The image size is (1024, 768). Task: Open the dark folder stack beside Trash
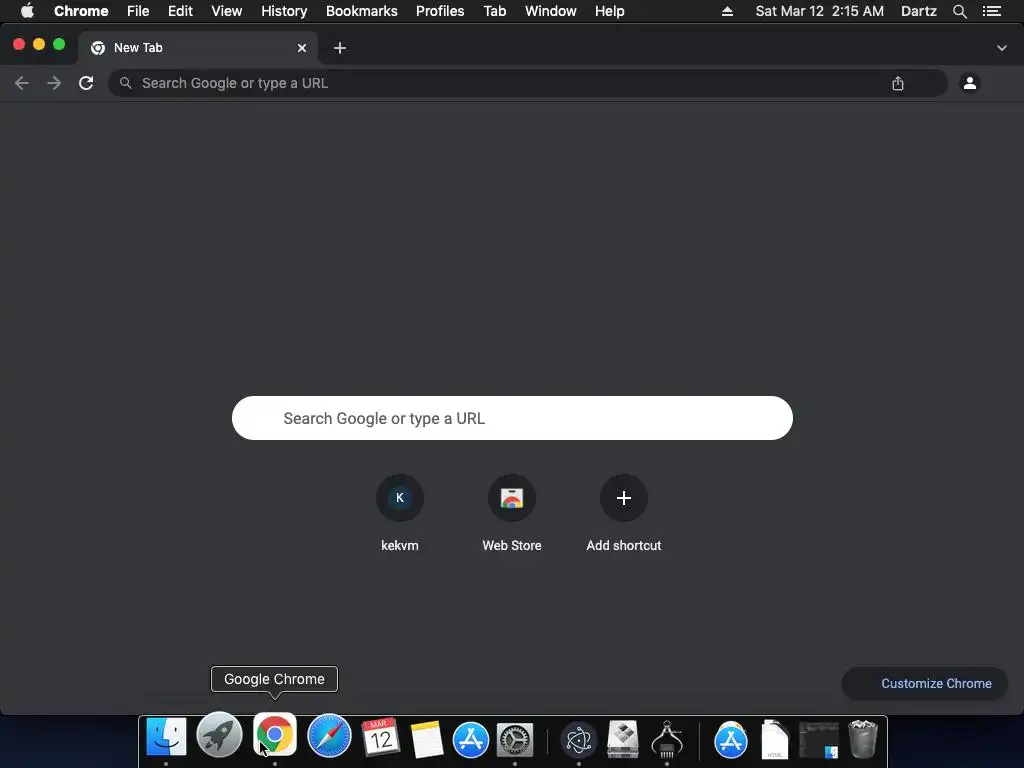click(818, 740)
